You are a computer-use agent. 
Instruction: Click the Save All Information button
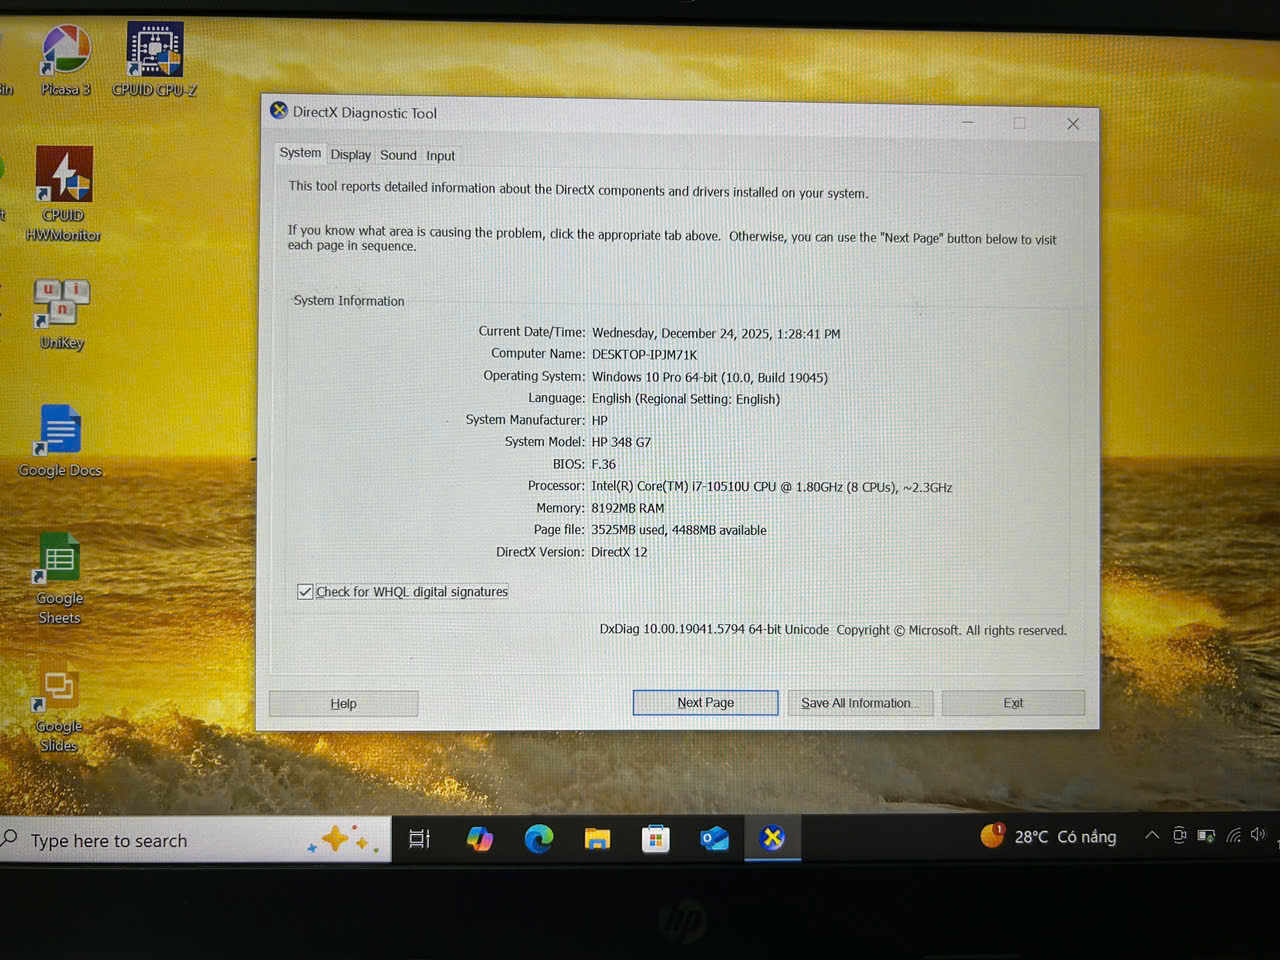(859, 703)
